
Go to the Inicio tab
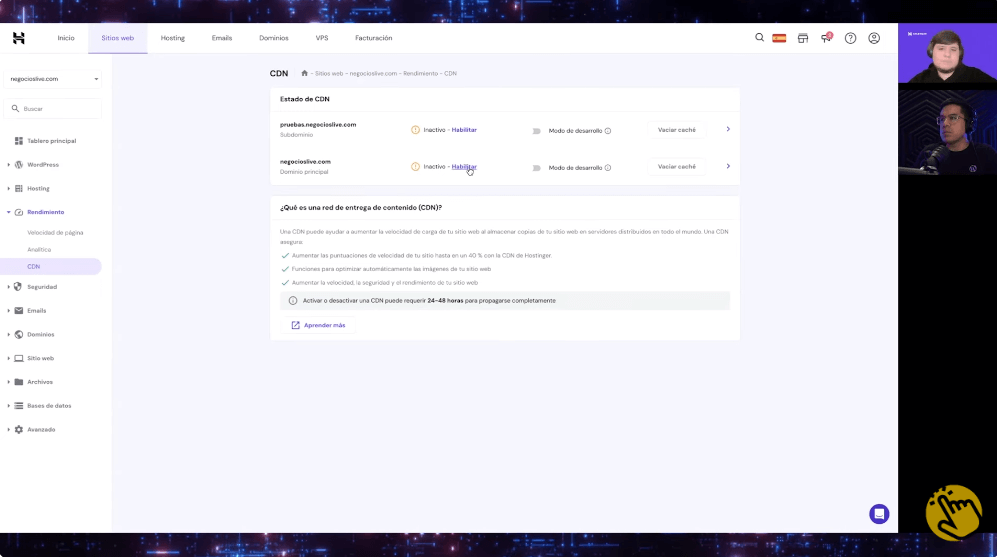66,38
